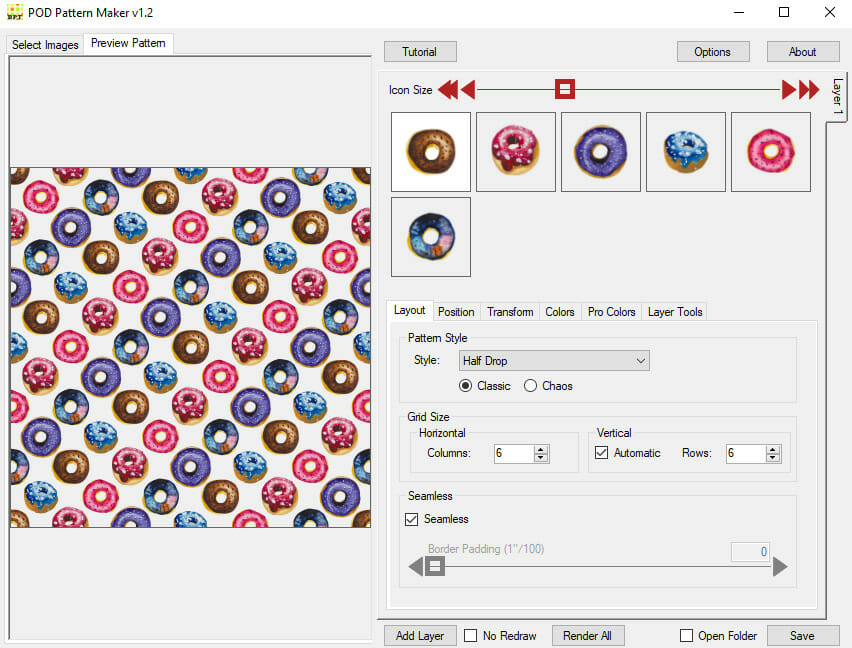852x648 pixels.
Task: Minimize the POD Pattern Maker window
Action: [738, 12]
